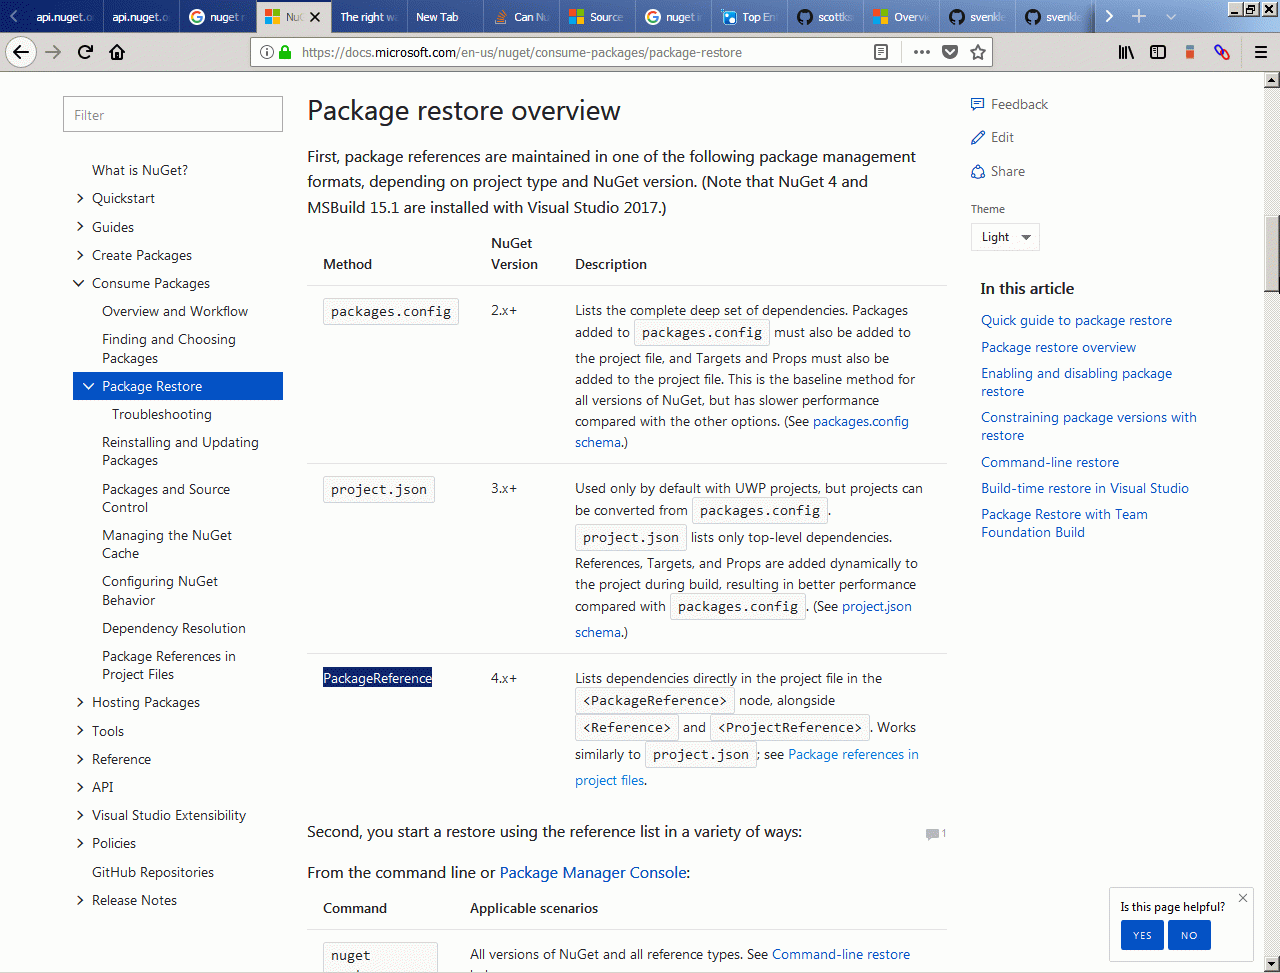Switch to the 'The right way' tab
This screenshot has width=1280, height=973.
coord(365,17)
